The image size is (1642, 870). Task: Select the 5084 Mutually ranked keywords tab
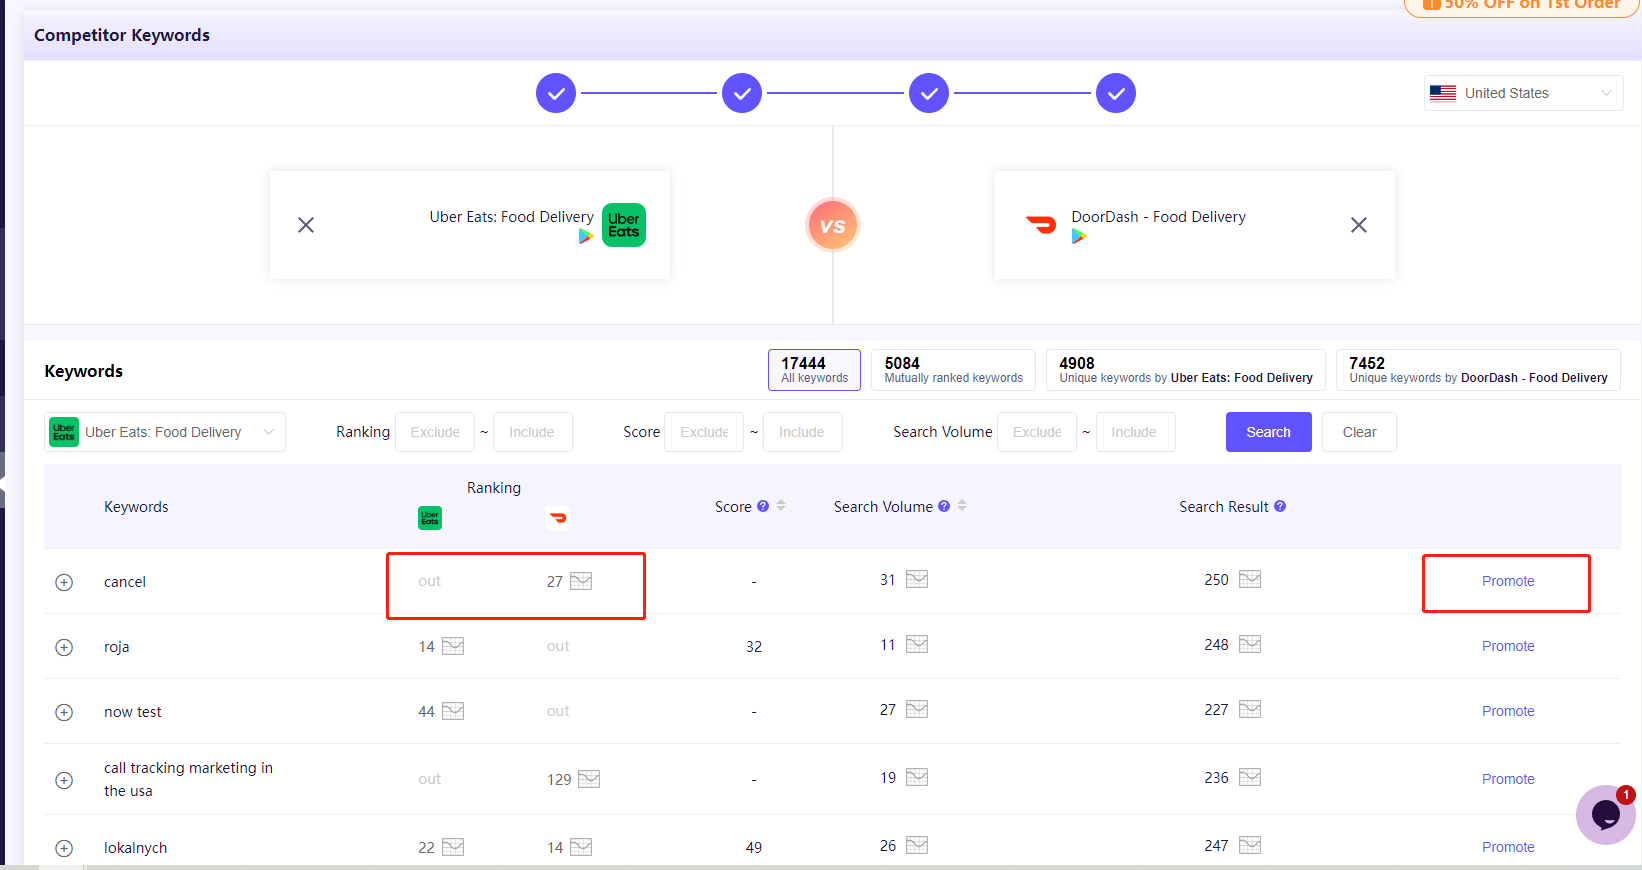tap(953, 370)
